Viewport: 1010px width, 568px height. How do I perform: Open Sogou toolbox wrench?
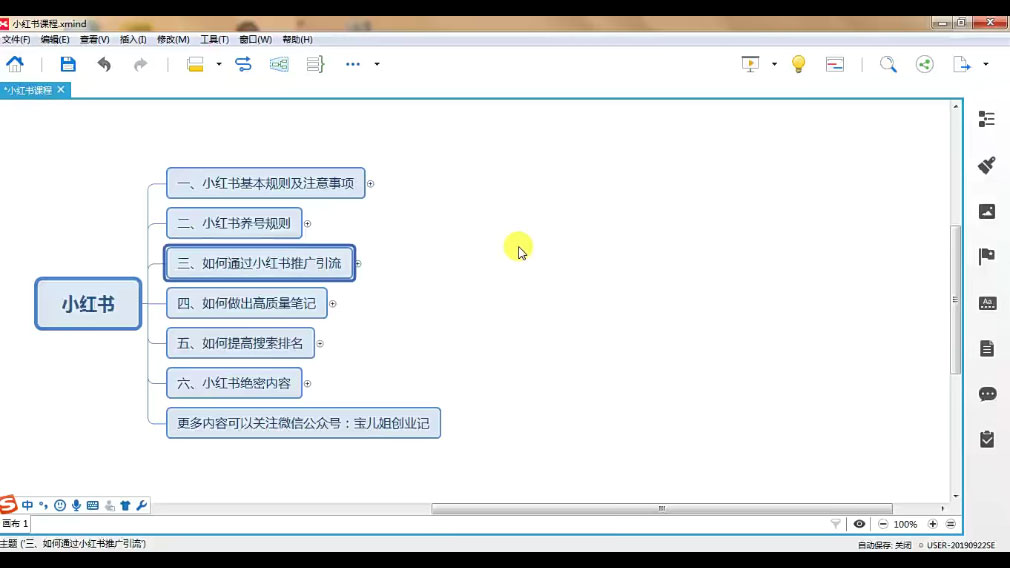pyautogui.click(x=142, y=506)
